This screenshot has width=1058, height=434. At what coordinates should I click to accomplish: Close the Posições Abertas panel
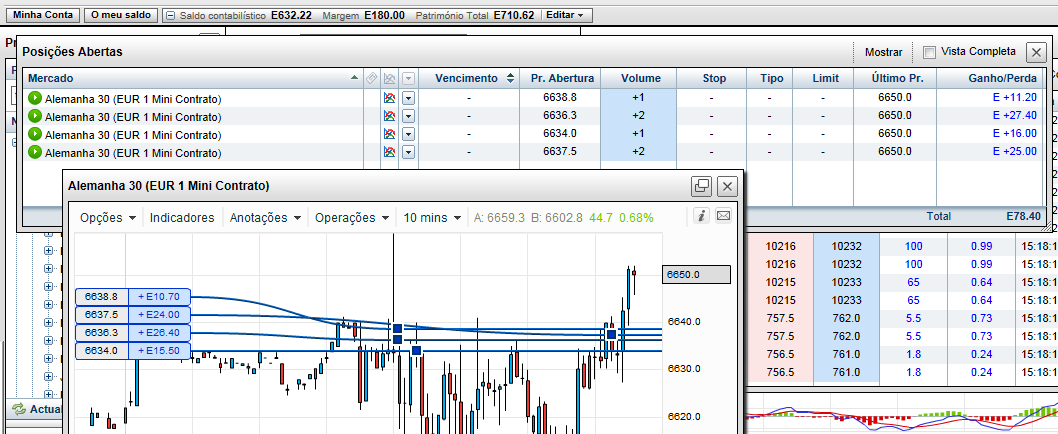tap(1036, 52)
